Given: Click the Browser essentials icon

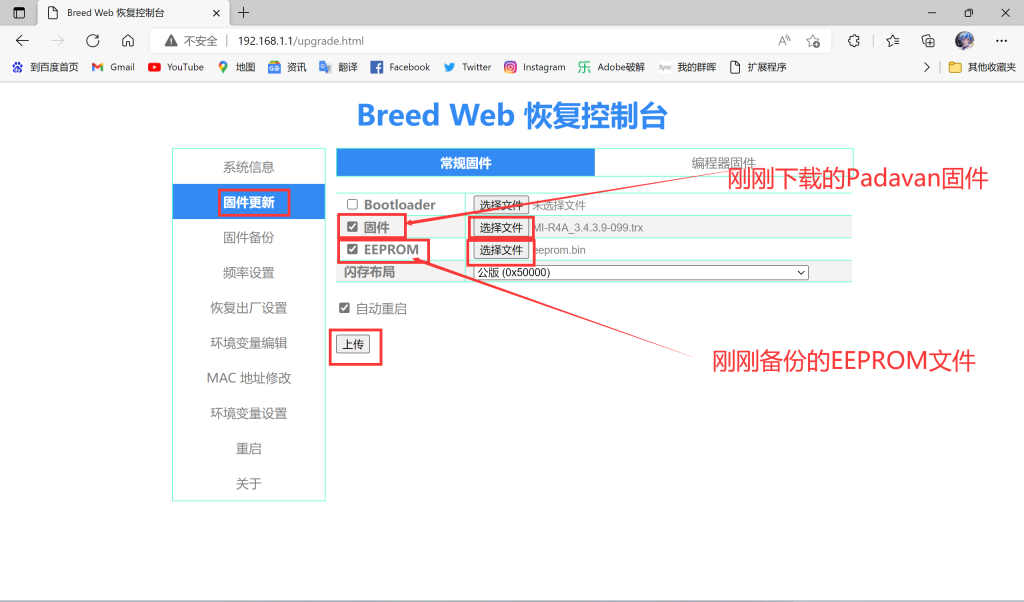Looking at the screenshot, I should pyautogui.click(x=852, y=42).
